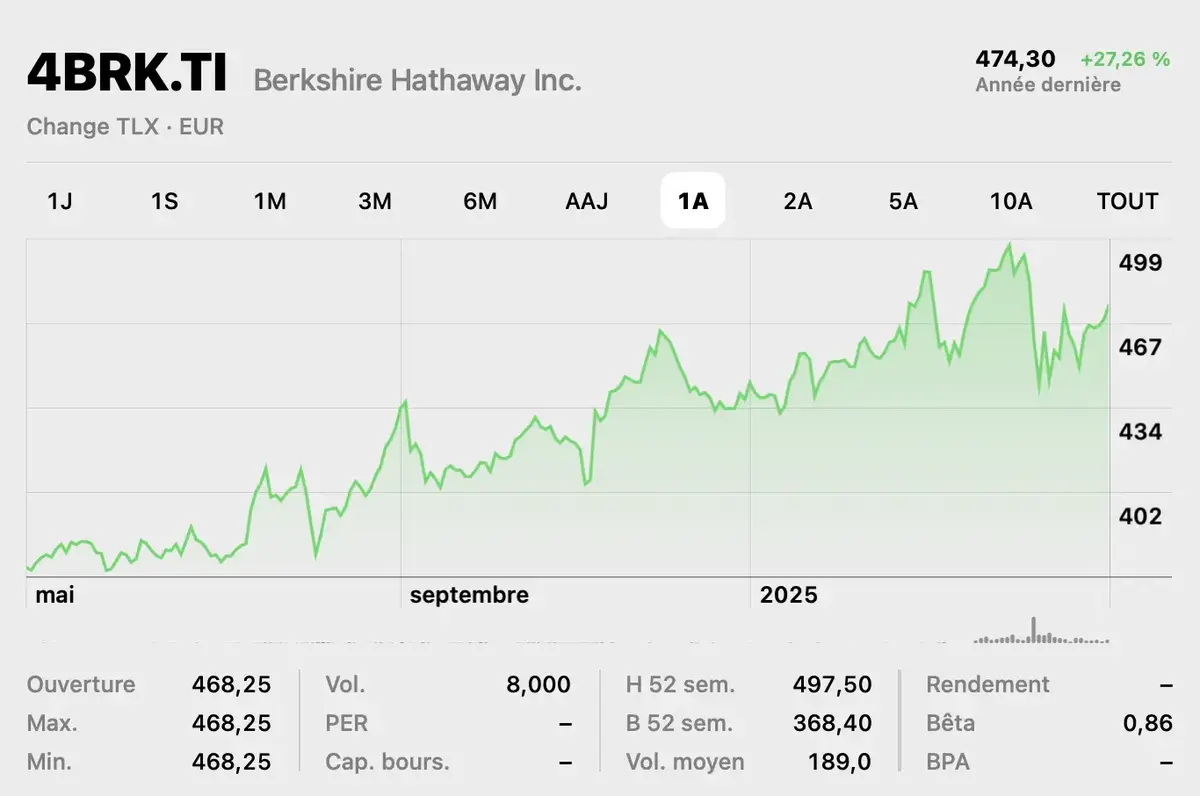Show the 3M price history
1200x796 pixels.
[x=375, y=201]
